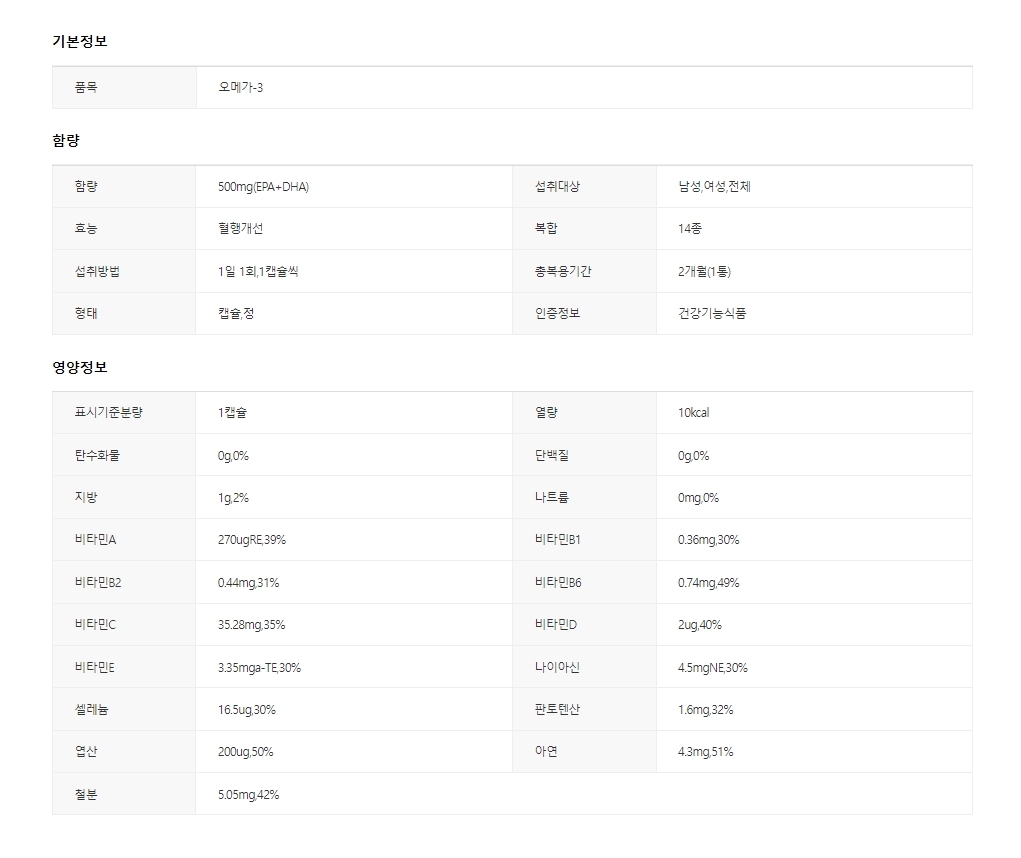Click the 판토텐산 label cell
This screenshot has width=1021, height=858.
557,709
